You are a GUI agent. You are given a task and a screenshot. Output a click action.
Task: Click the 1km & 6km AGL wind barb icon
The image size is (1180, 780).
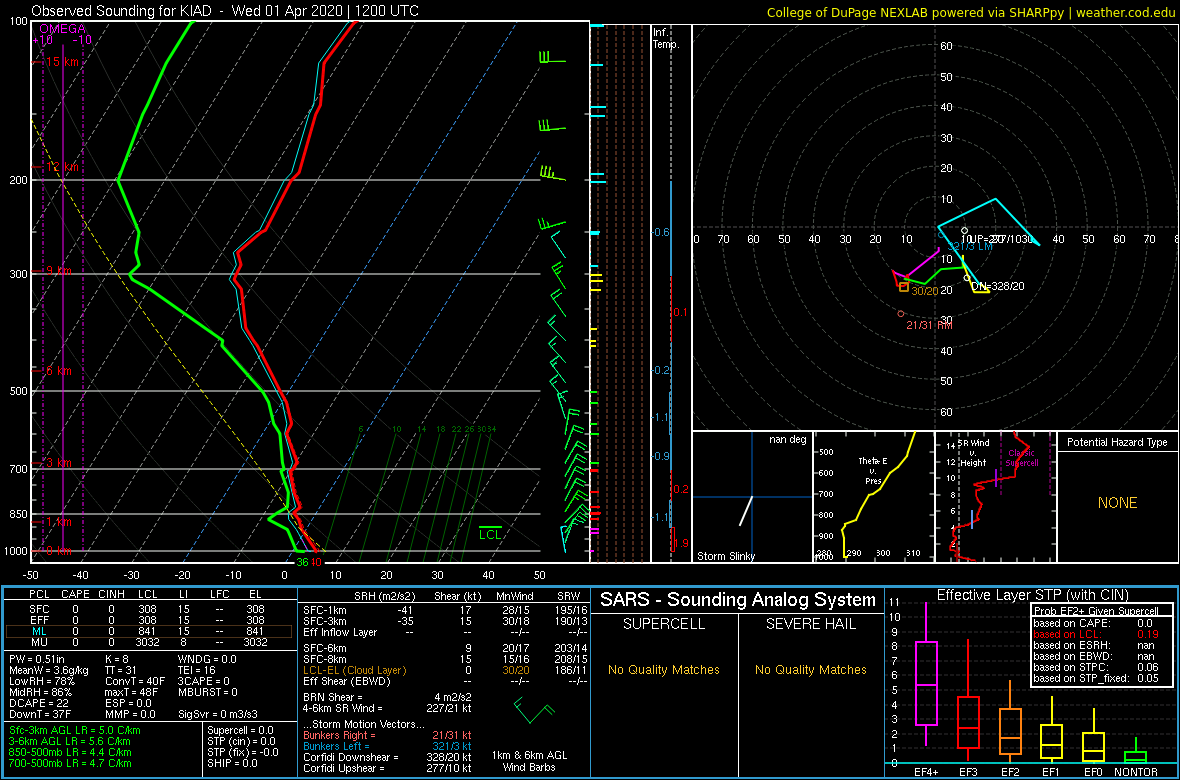(x=534, y=710)
